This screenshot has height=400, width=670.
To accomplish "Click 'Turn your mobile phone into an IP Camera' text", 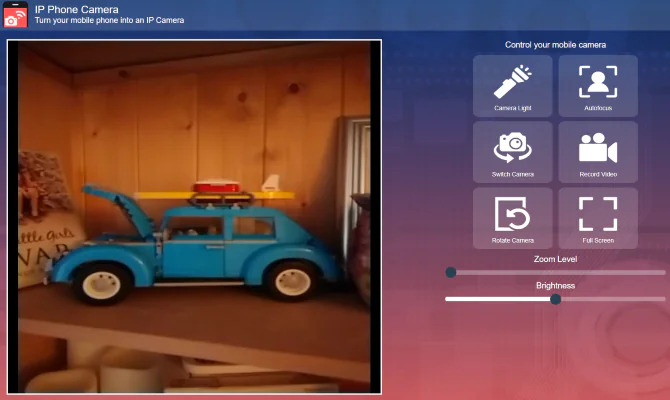I will point(109,20).
